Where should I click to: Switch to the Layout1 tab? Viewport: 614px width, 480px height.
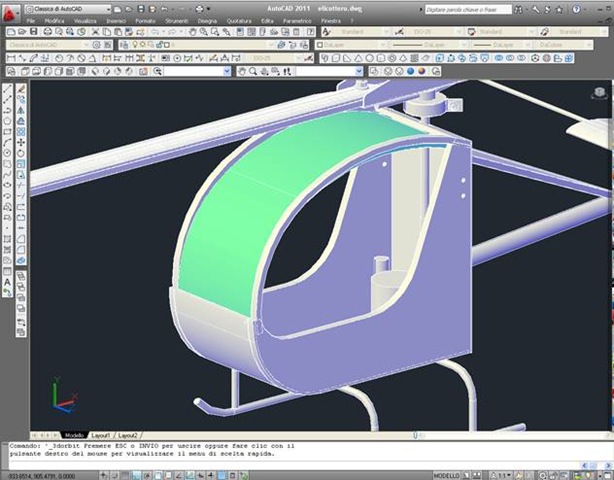[102, 436]
